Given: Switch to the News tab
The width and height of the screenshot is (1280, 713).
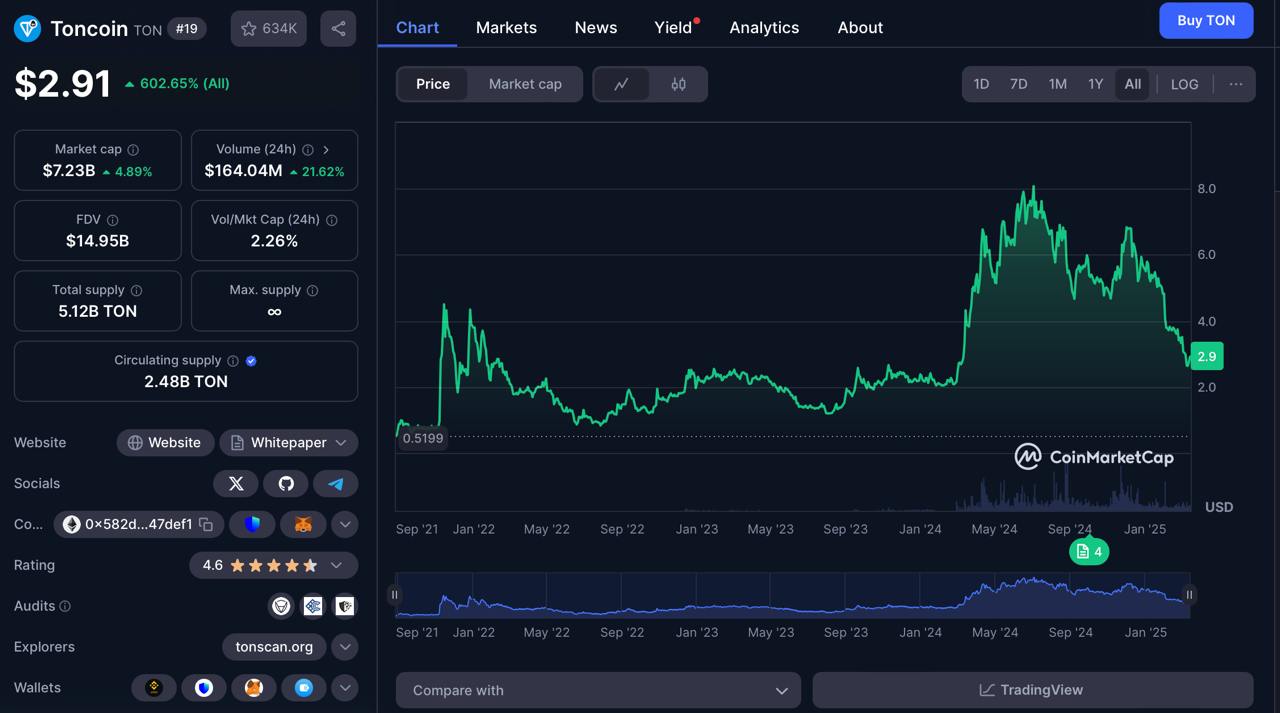Looking at the screenshot, I should click(596, 28).
